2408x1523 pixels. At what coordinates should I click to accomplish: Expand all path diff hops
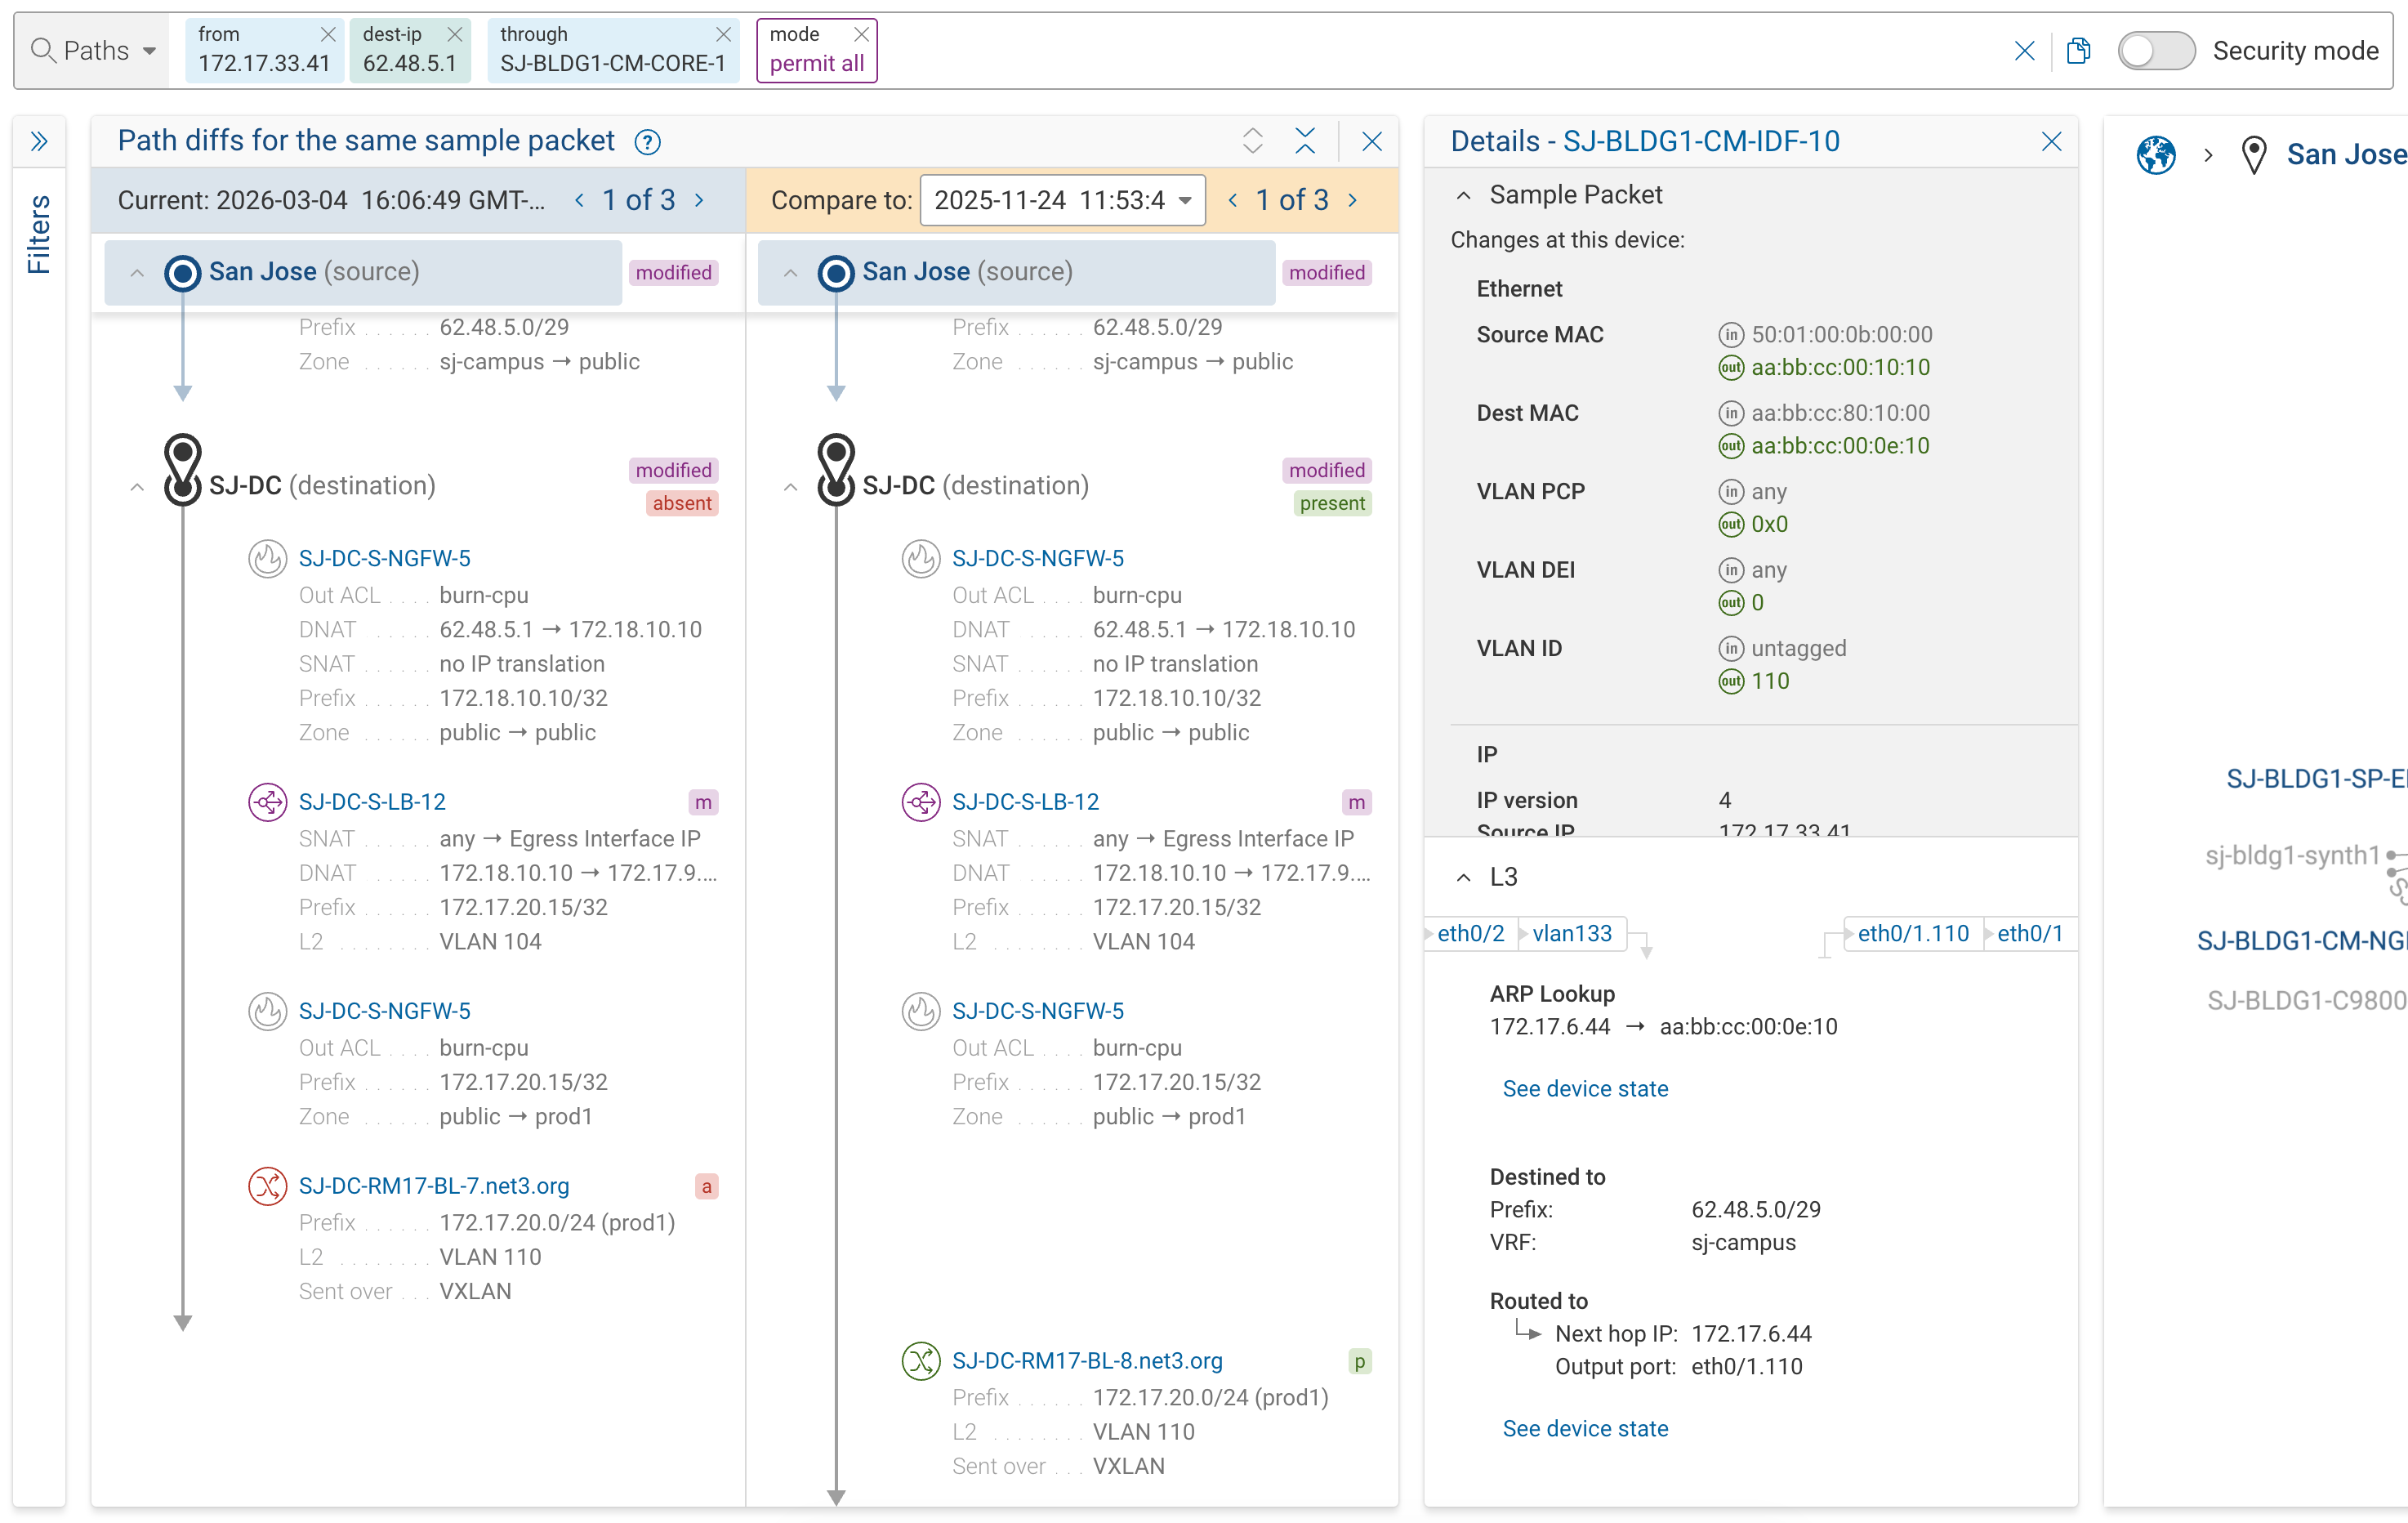click(1253, 141)
